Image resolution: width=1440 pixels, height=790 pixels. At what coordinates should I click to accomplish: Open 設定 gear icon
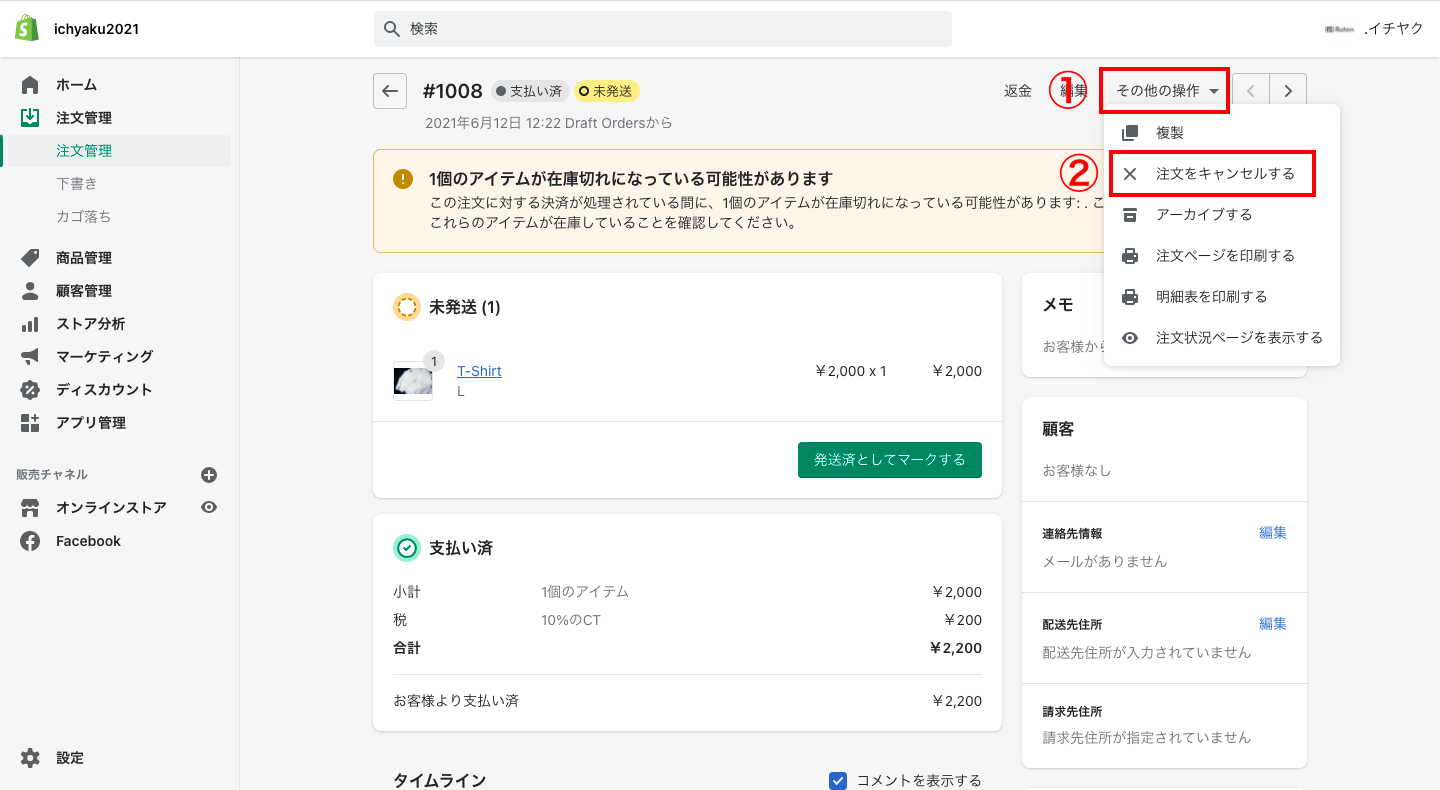coord(30,758)
